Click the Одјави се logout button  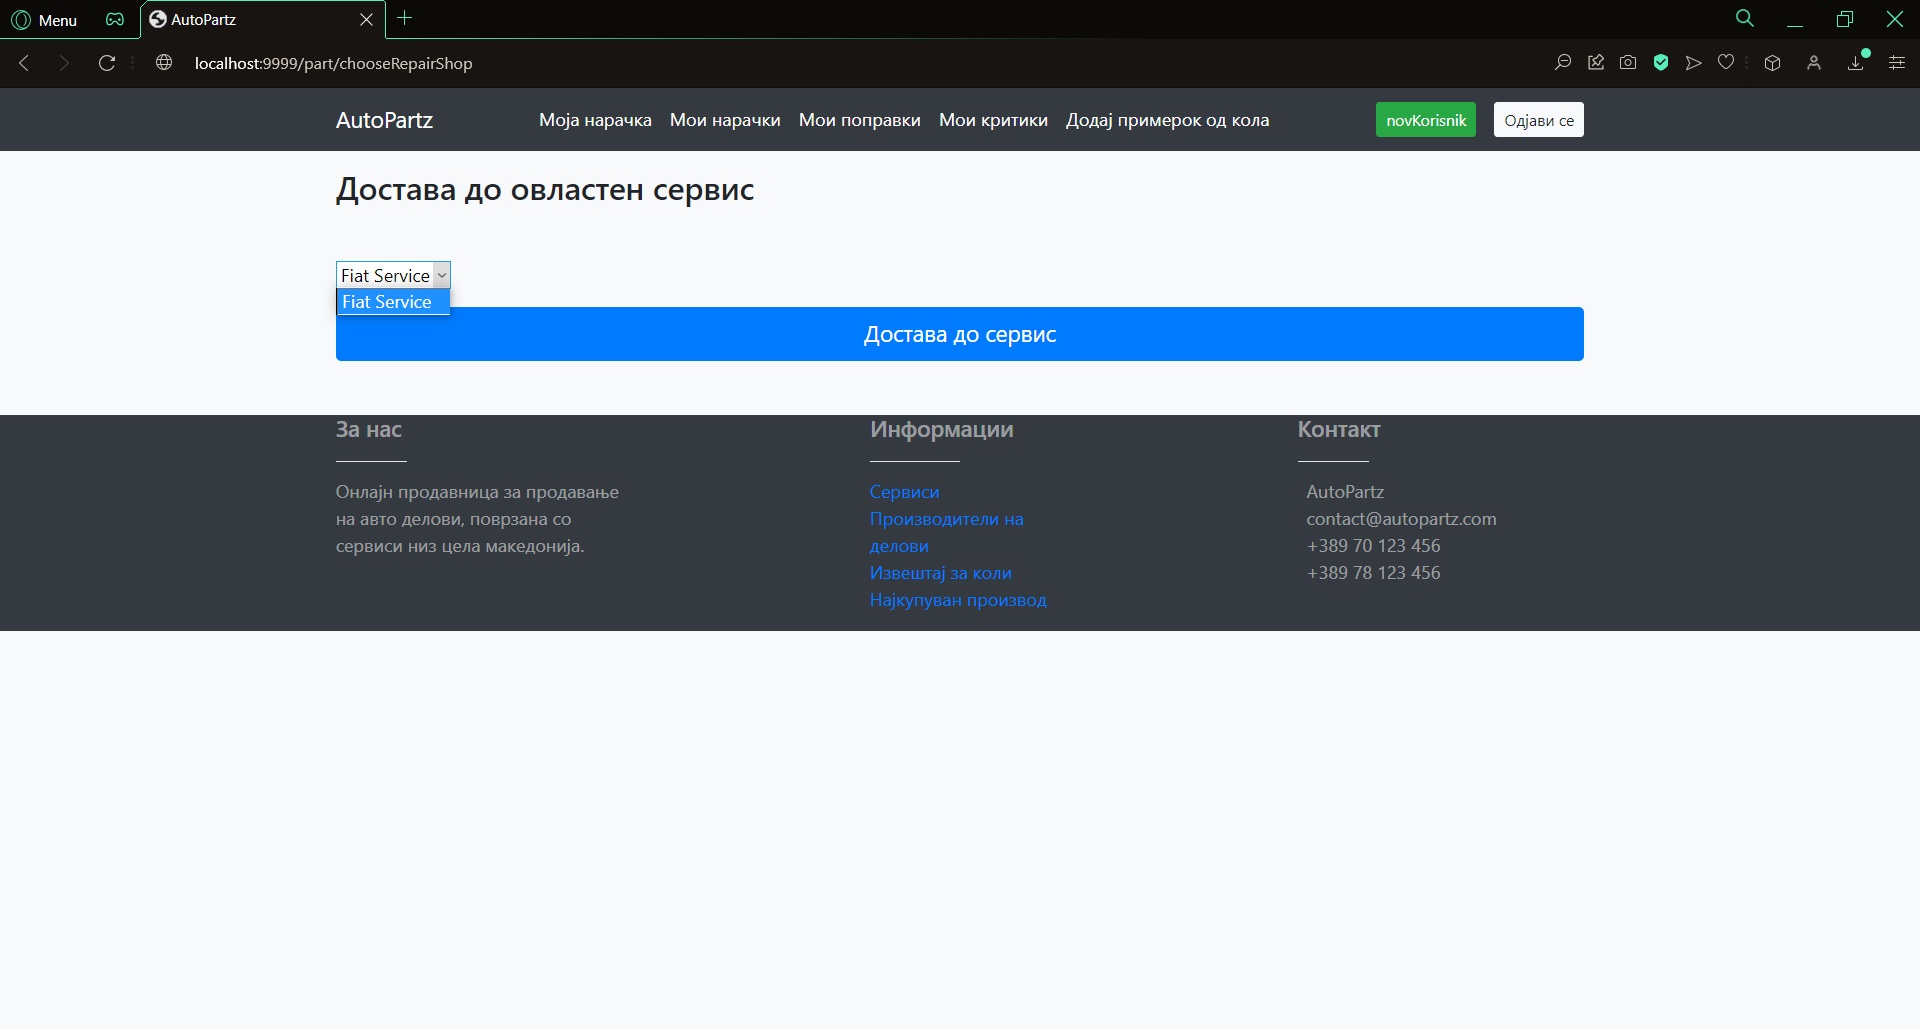click(x=1538, y=120)
